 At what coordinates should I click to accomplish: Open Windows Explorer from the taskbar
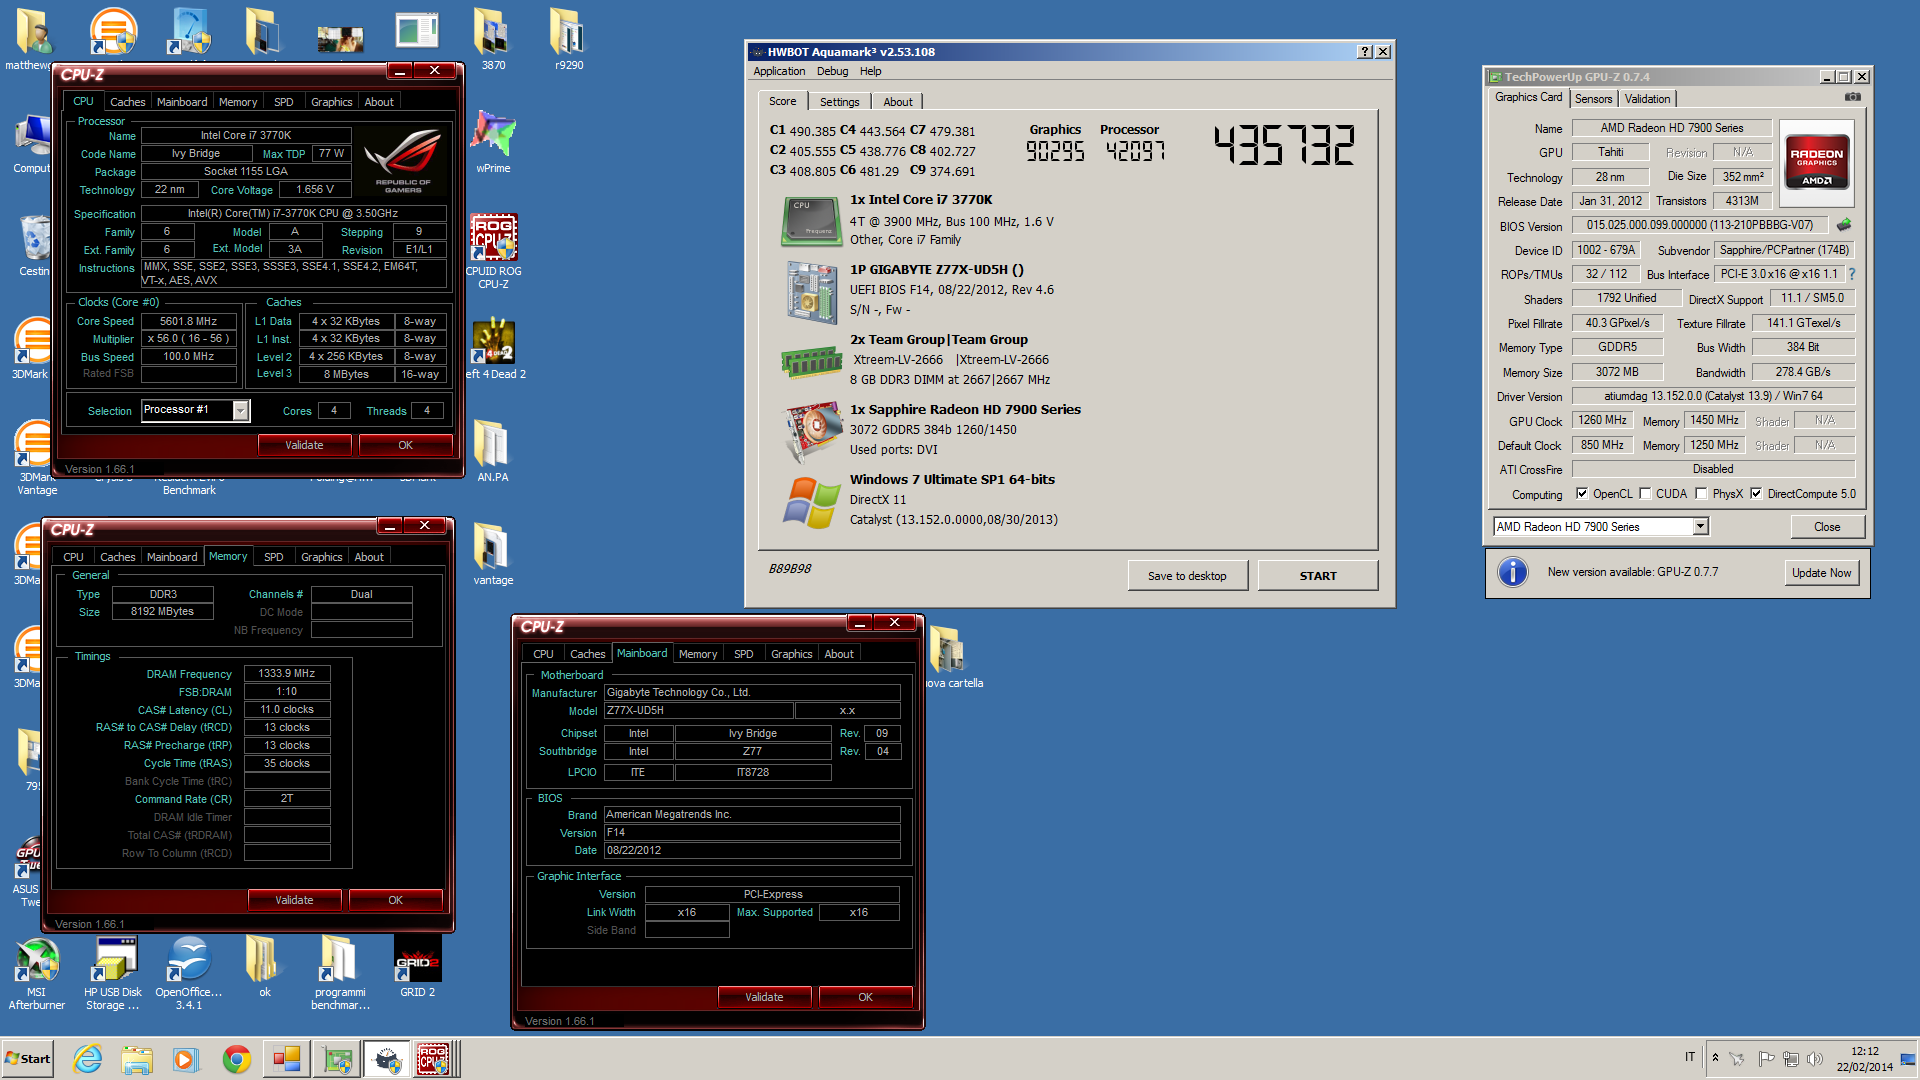click(137, 1059)
